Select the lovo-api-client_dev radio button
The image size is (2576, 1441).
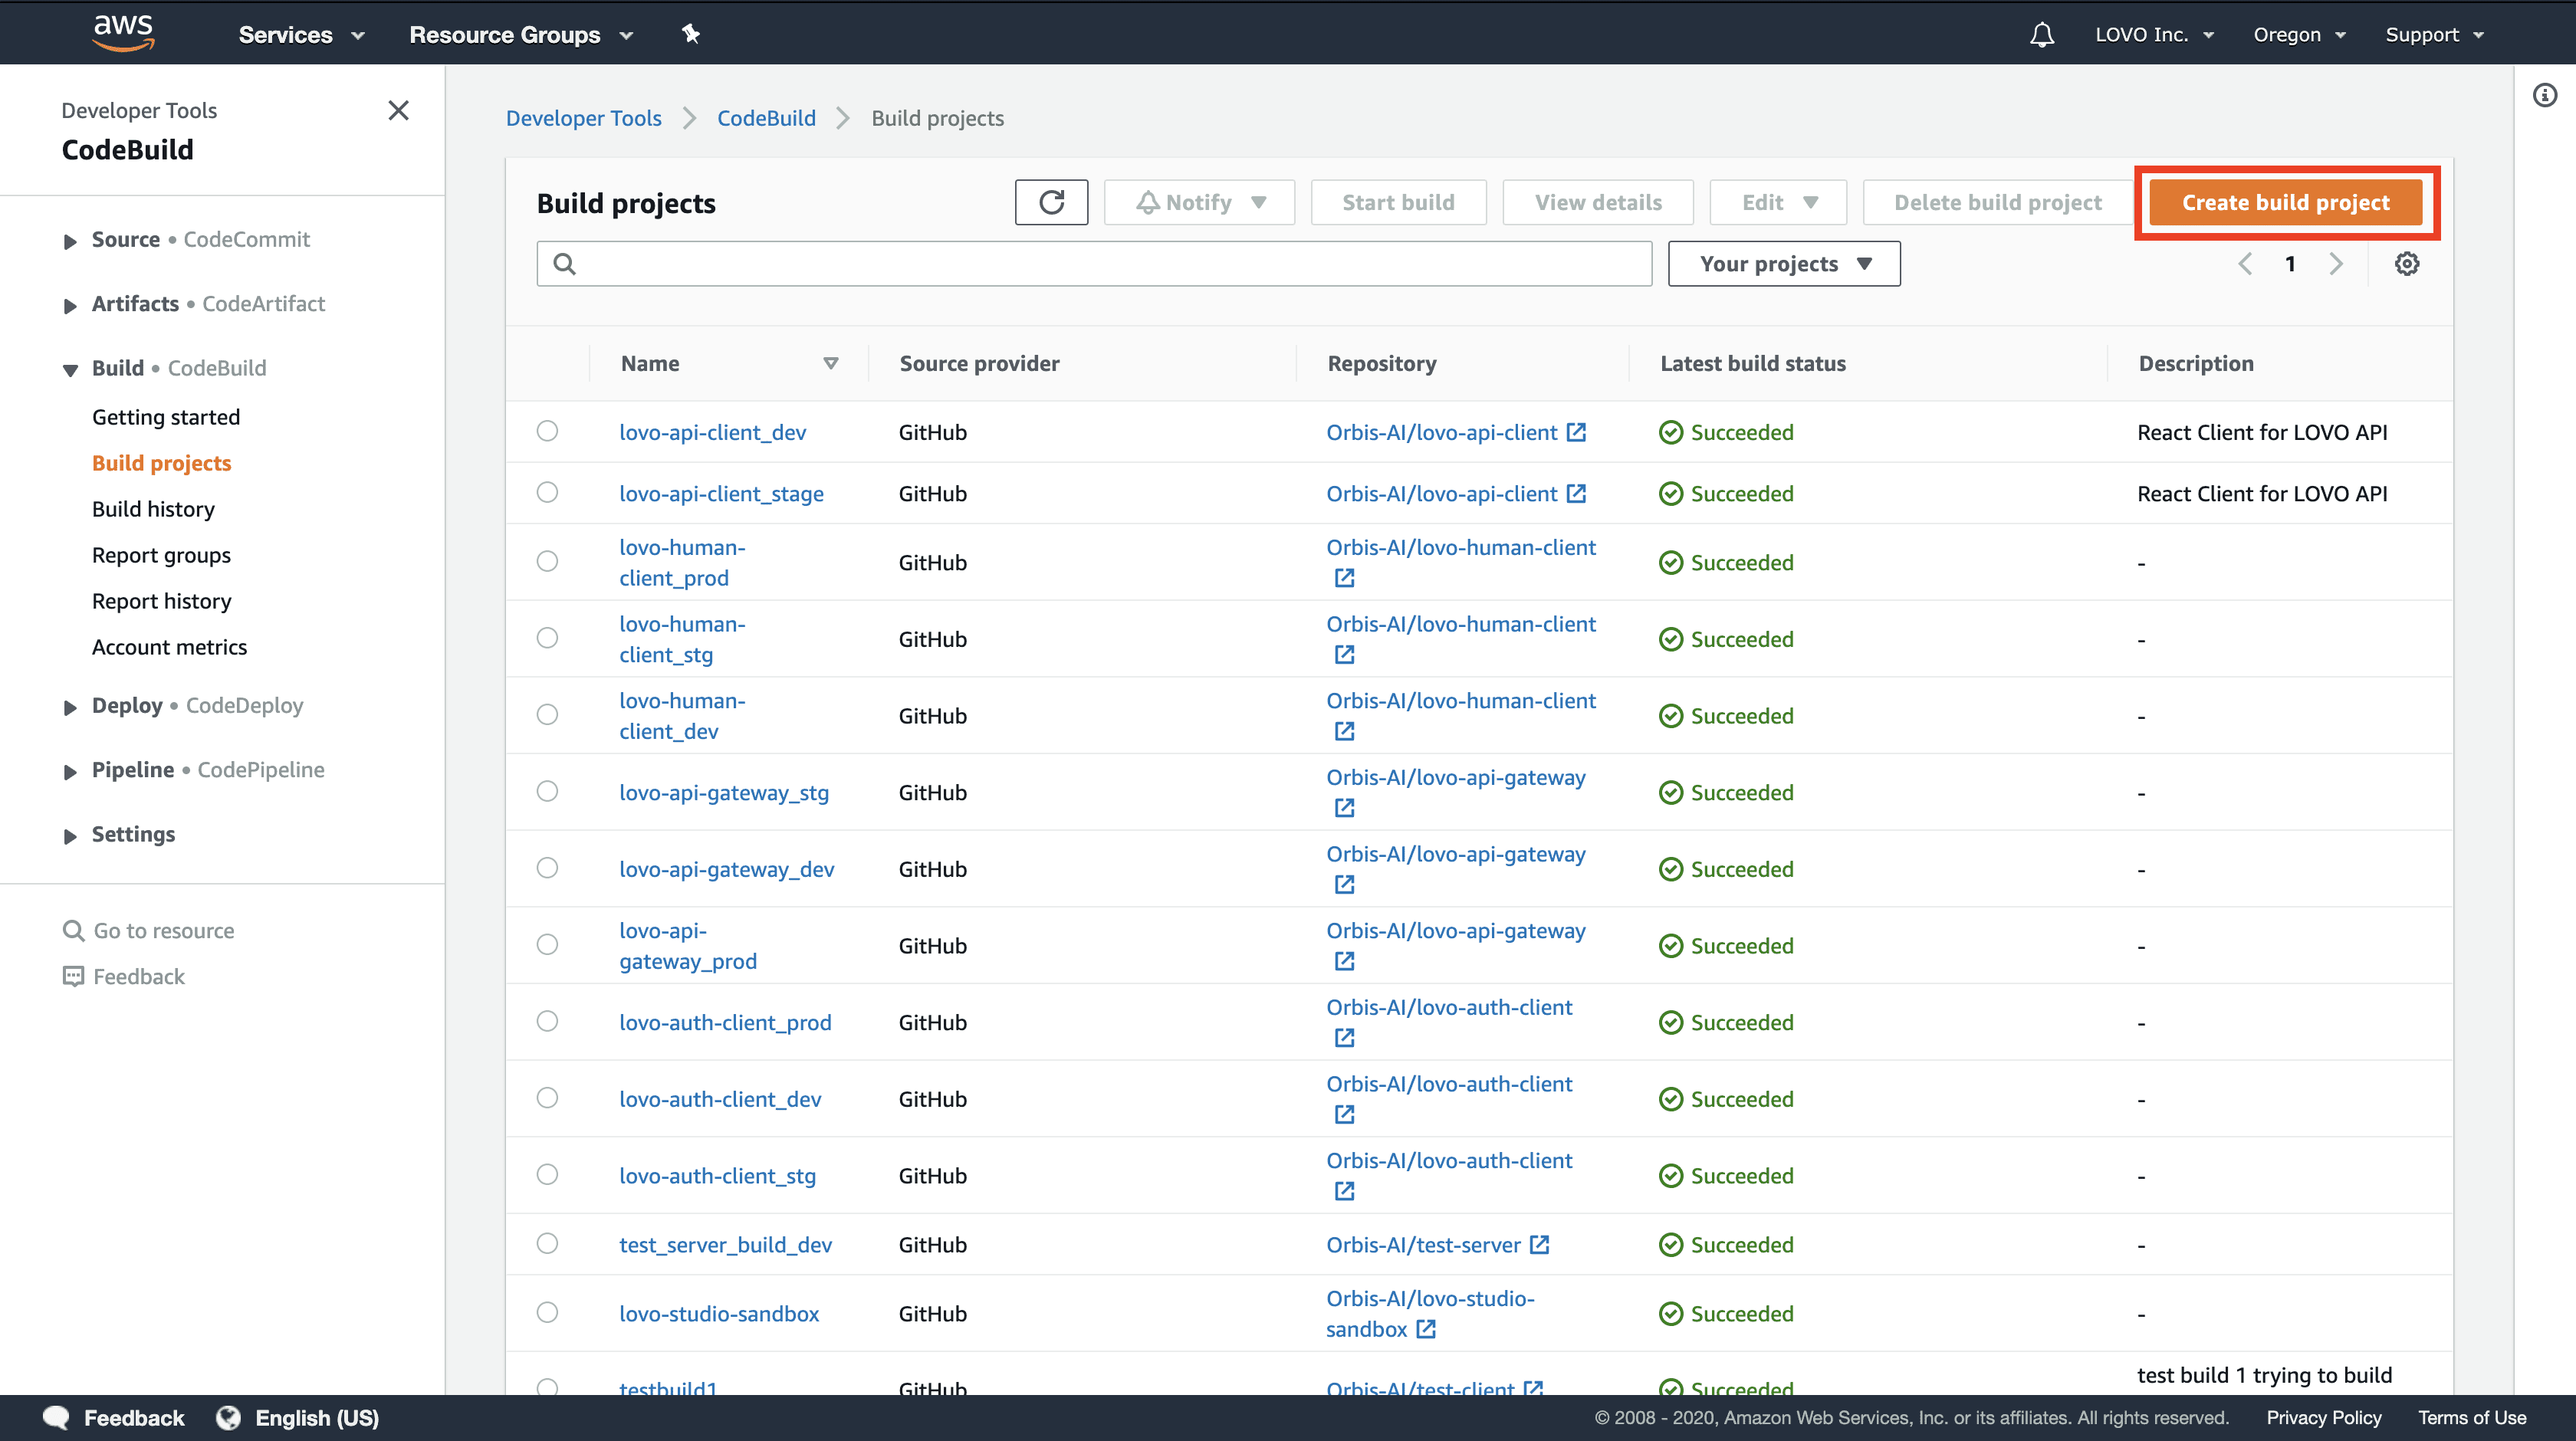(547, 431)
